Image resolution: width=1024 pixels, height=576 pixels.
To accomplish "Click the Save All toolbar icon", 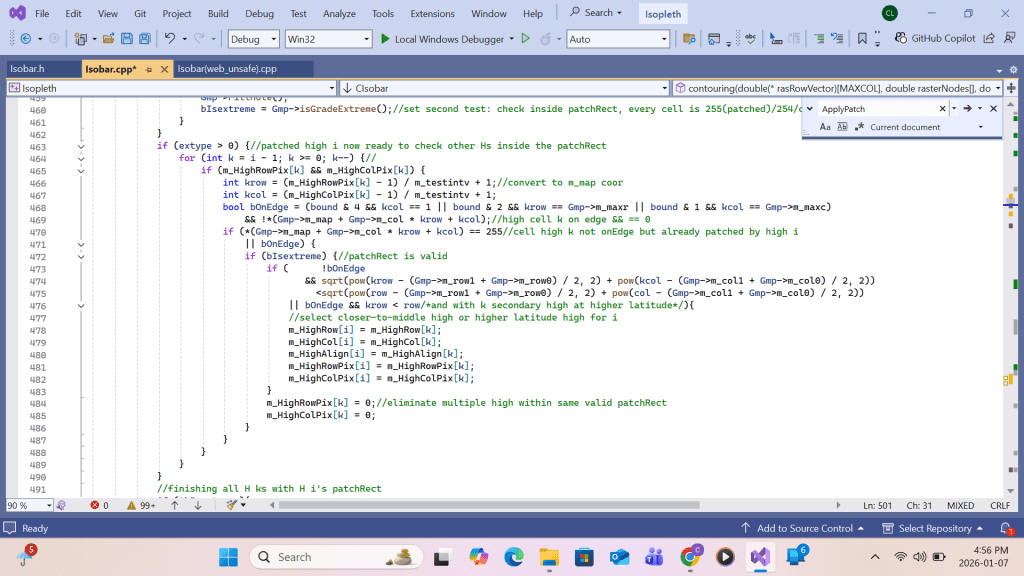I will [x=145, y=39].
